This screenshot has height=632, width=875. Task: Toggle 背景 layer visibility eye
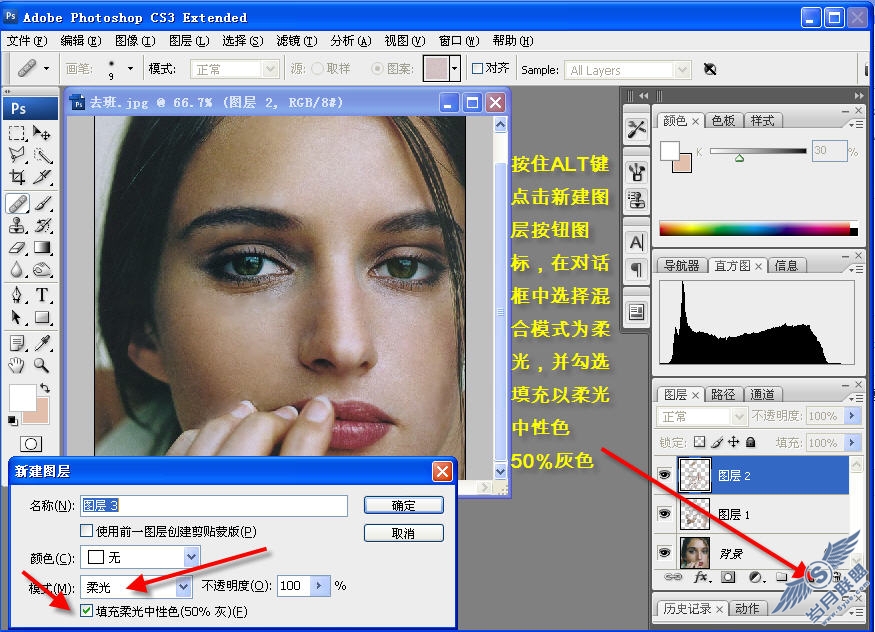664,552
